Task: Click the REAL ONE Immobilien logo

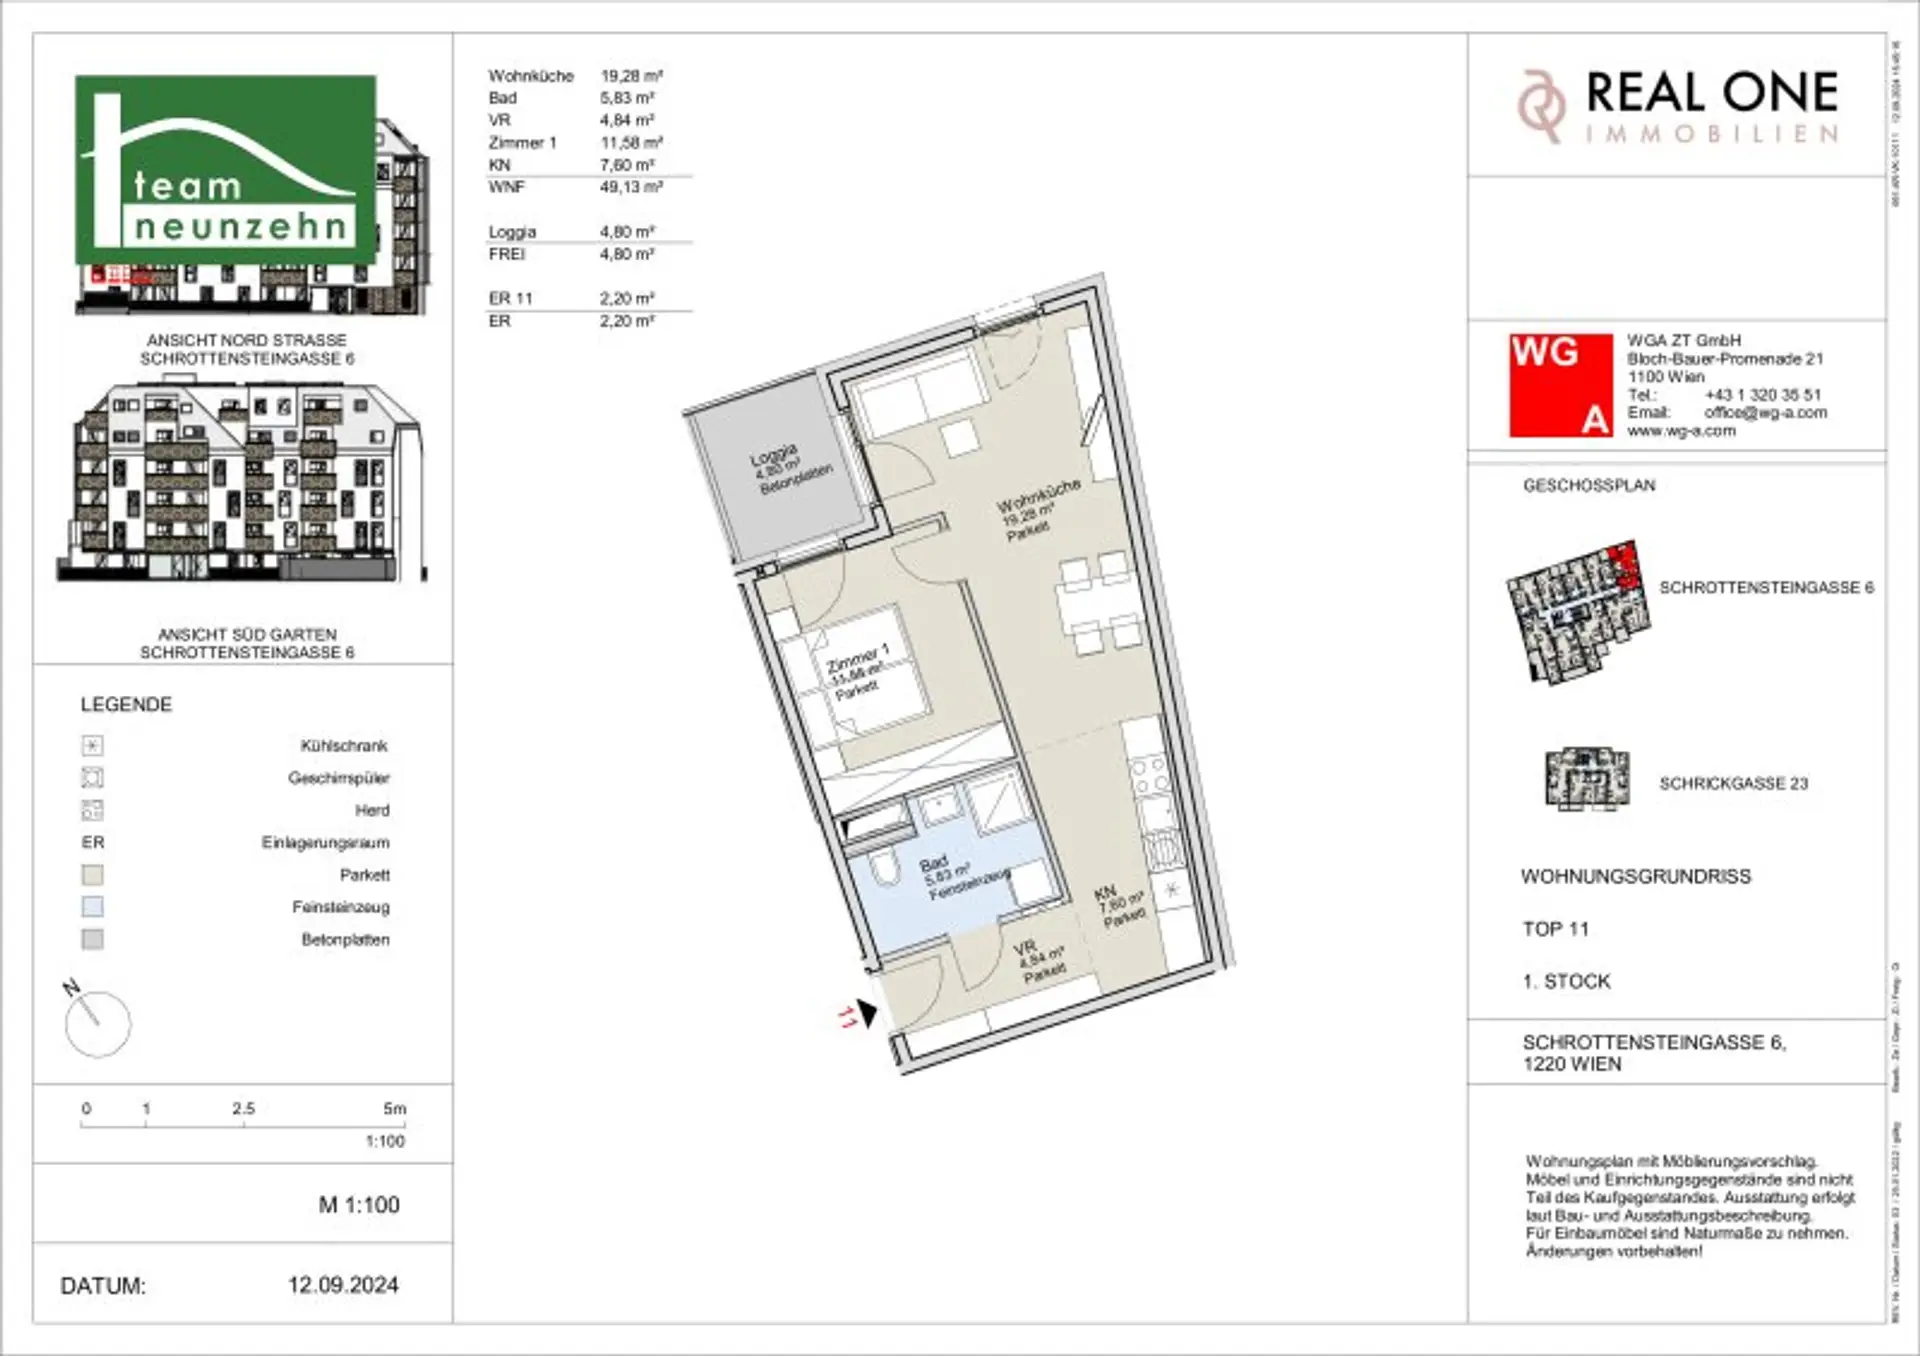Action: point(1678,106)
